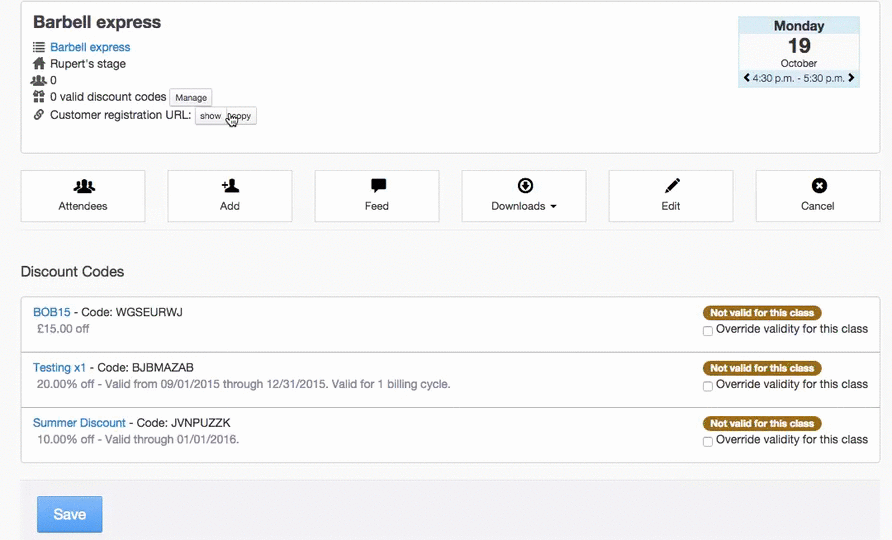Click the Add attendee icon button
This screenshot has height=540, width=892.
tap(230, 195)
